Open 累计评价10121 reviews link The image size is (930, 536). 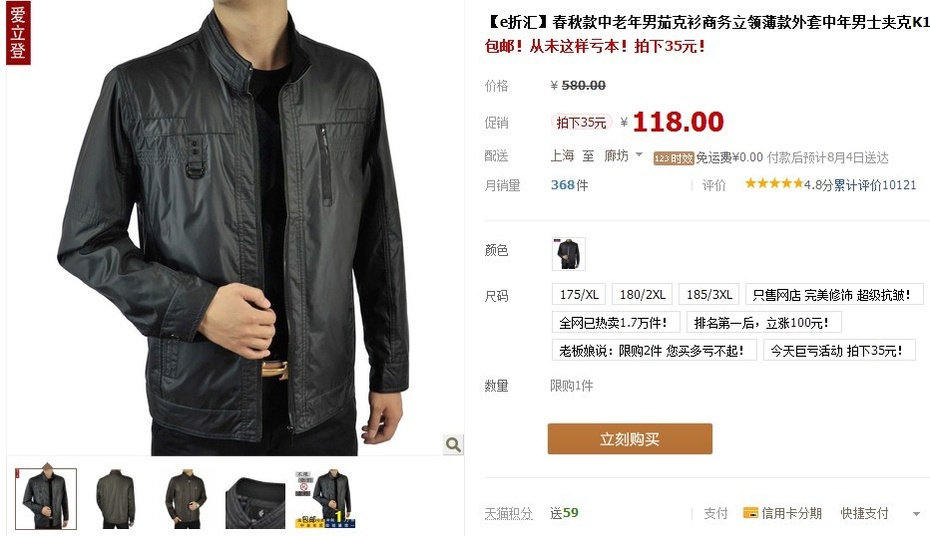(875, 185)
